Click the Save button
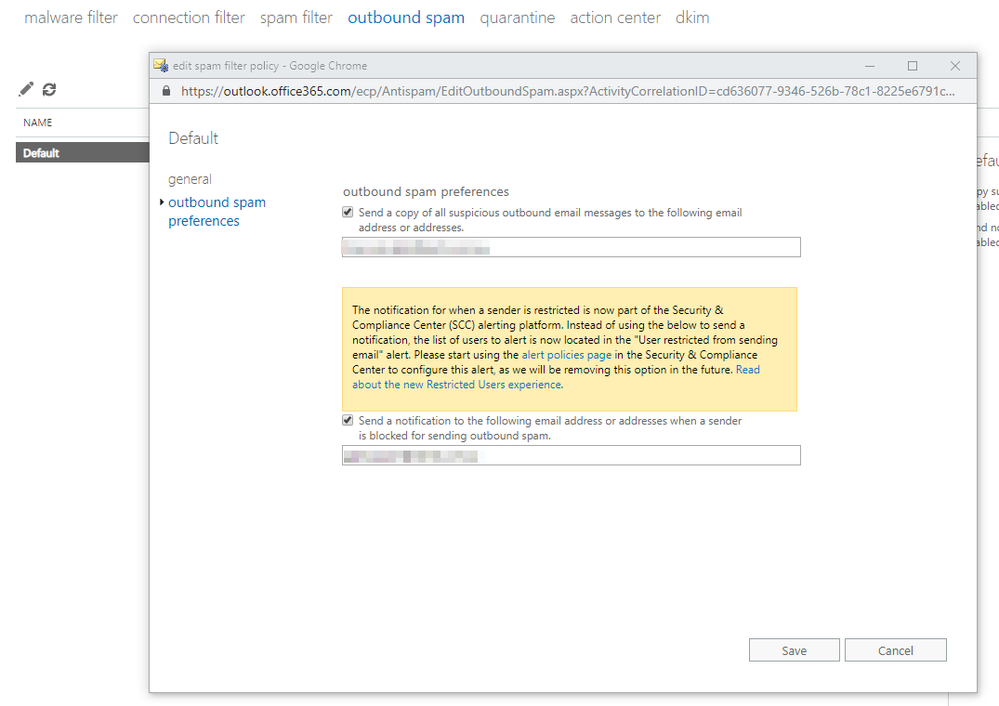This screenshot has width=999, height=706. 794,650
